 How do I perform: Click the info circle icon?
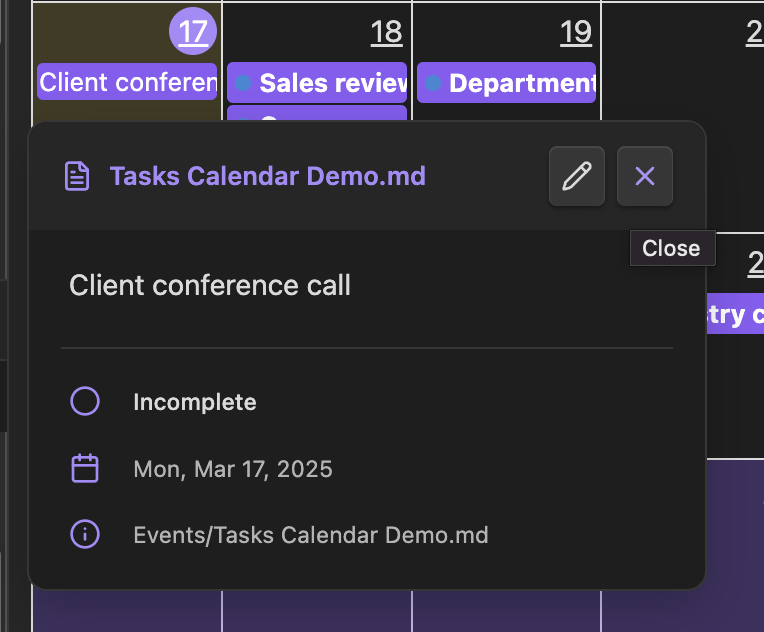pyautogui.click(x=85, y=535)
